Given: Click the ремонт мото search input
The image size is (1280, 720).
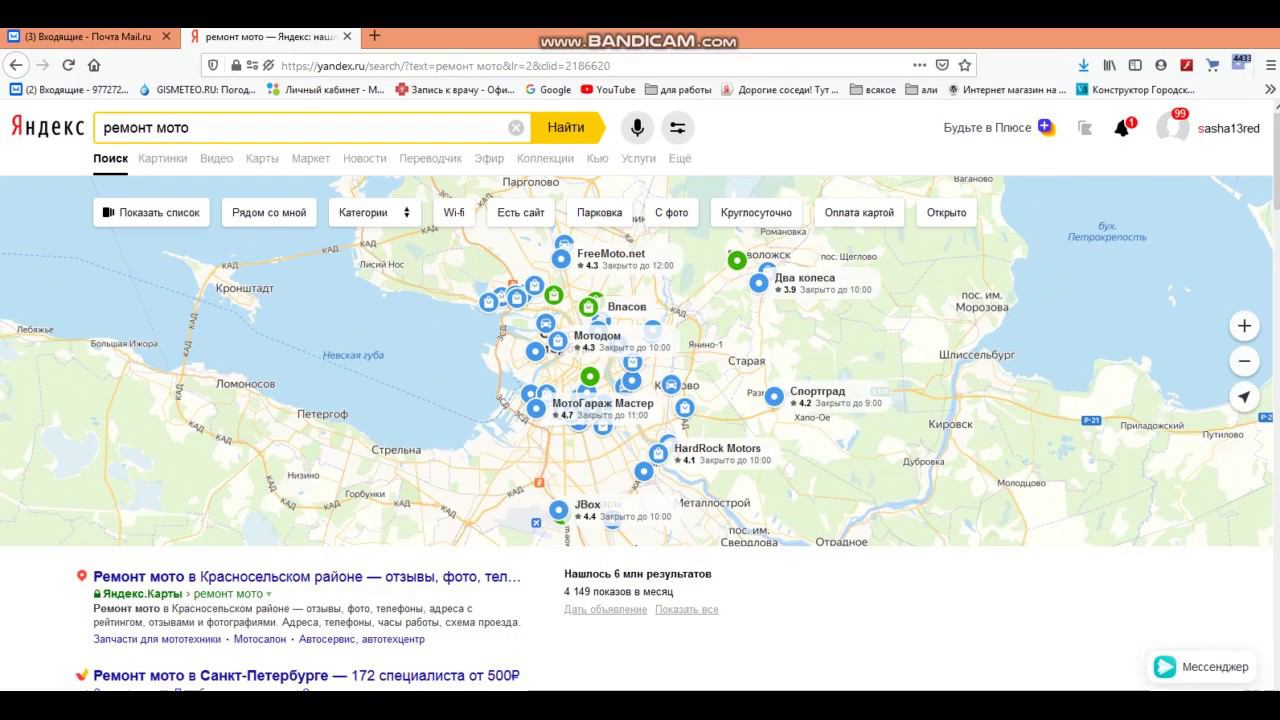Looking at the screenshot, I should click(x=300, y=128).
